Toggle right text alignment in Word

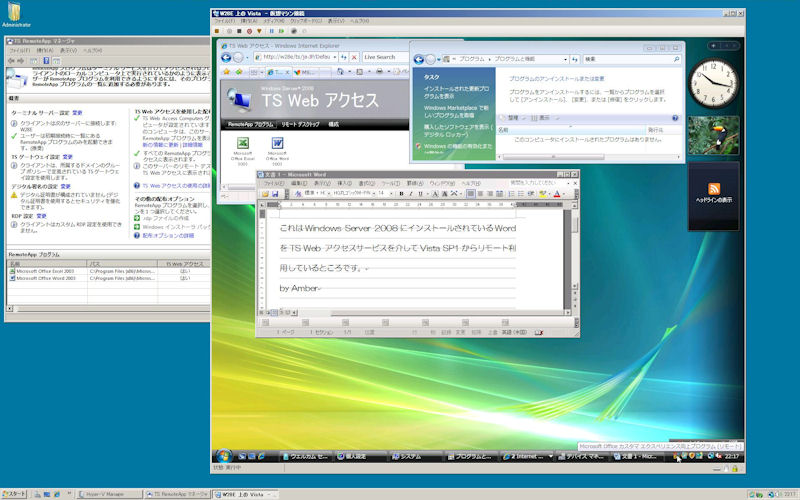click(490, 194)
